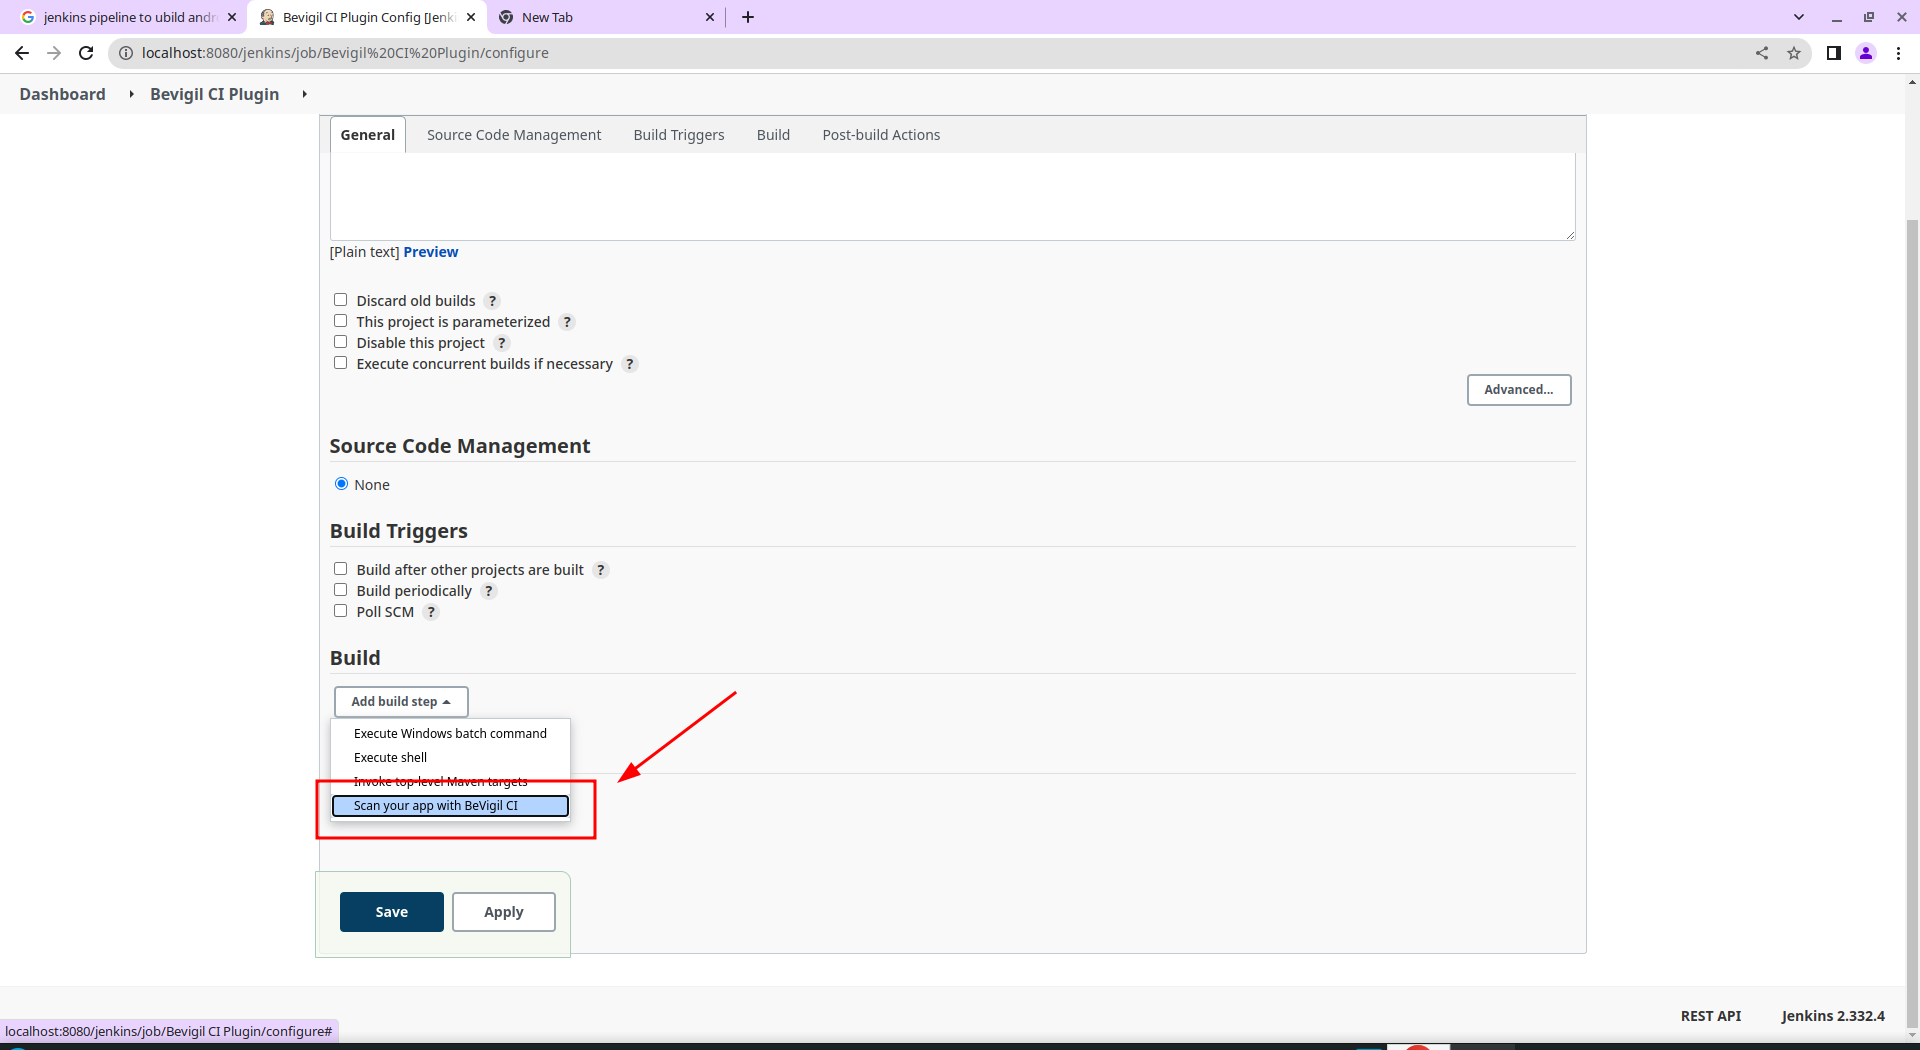The height and width of the screenshot is (1050, 1920).
Task: Click inside the description text area
Action: tap(953, 196)
